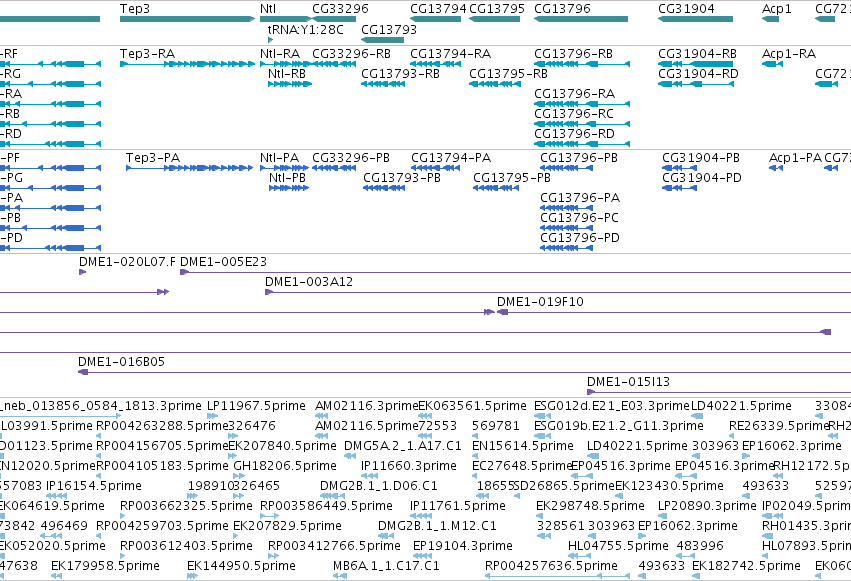The width and height of the screenshot is (851, 581).
Task: Select the CG13796-RD transcript
Action: click(x=582, y=144)
